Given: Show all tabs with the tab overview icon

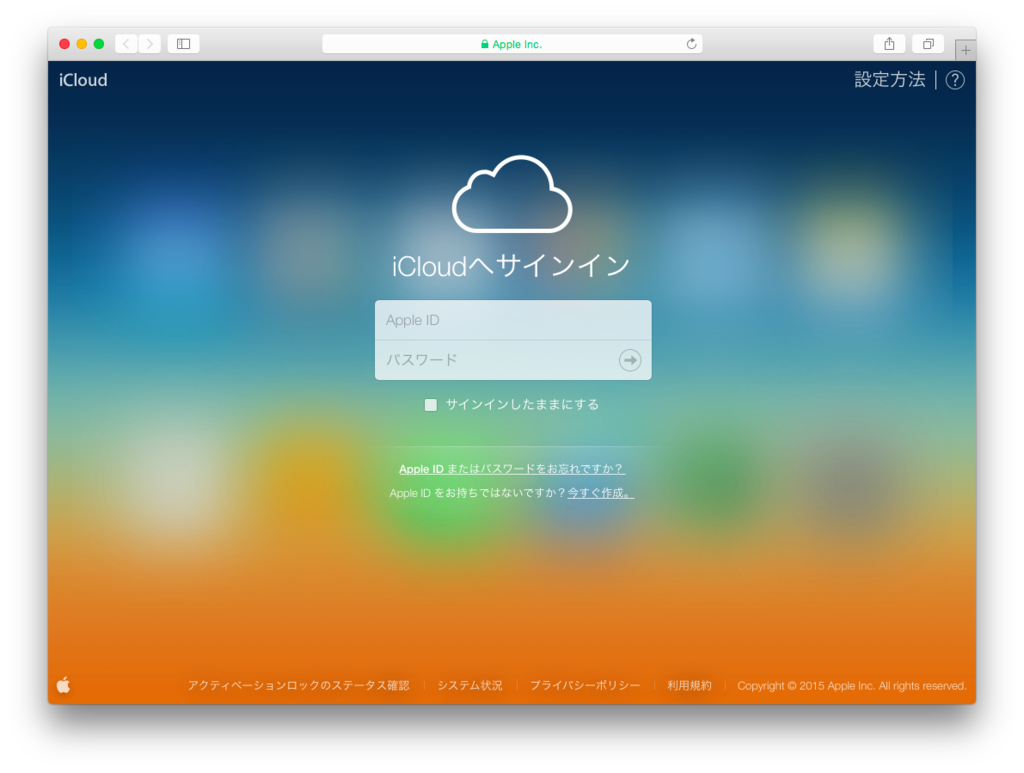Looking at the screenshot, I should tap(927, 43).
